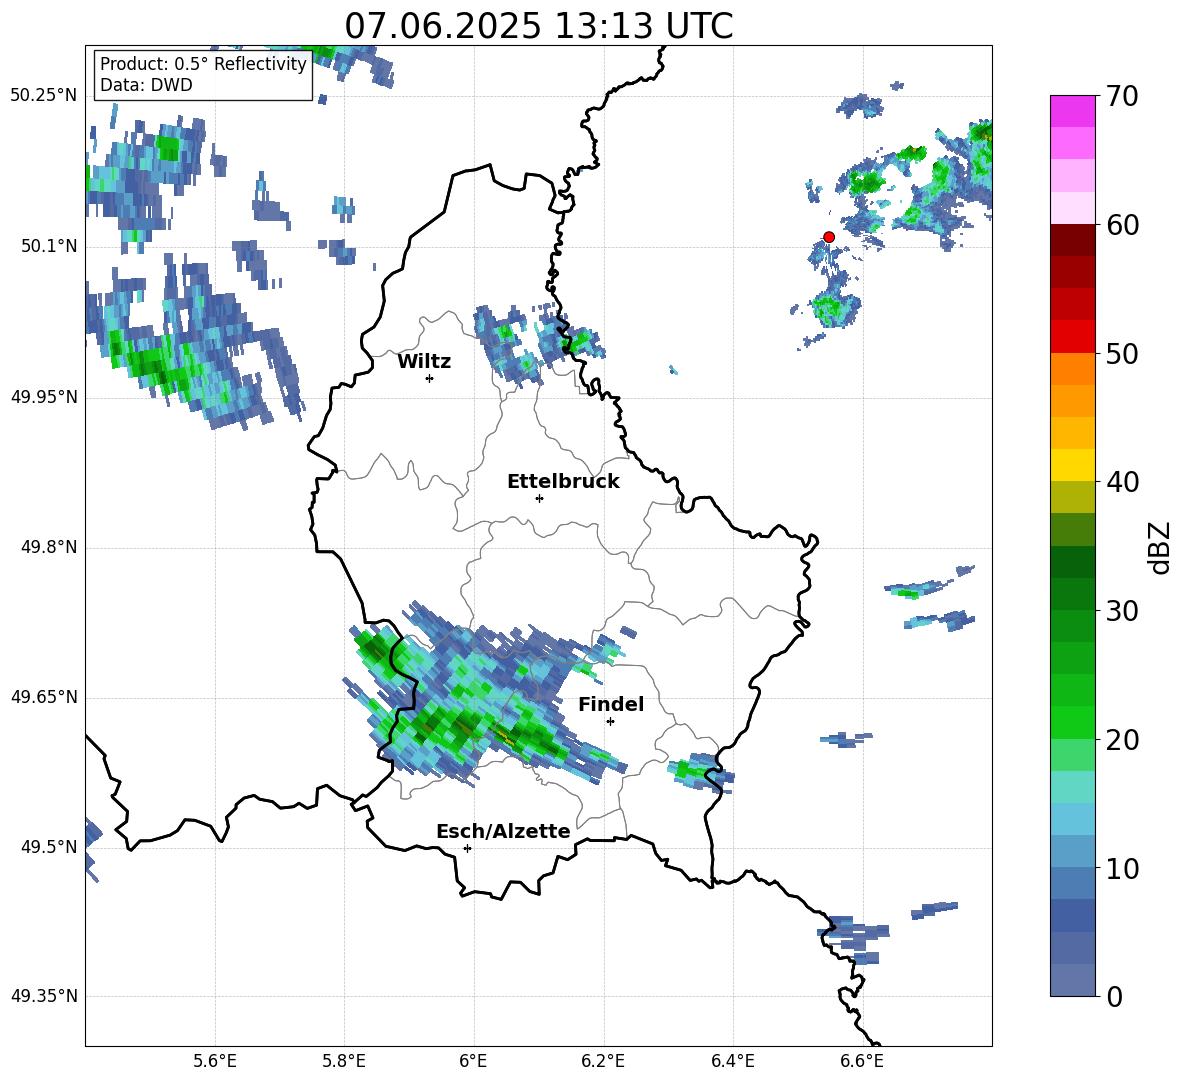
Task: Click the 49.8°N latitude label
Action: (x=49, y=547)
